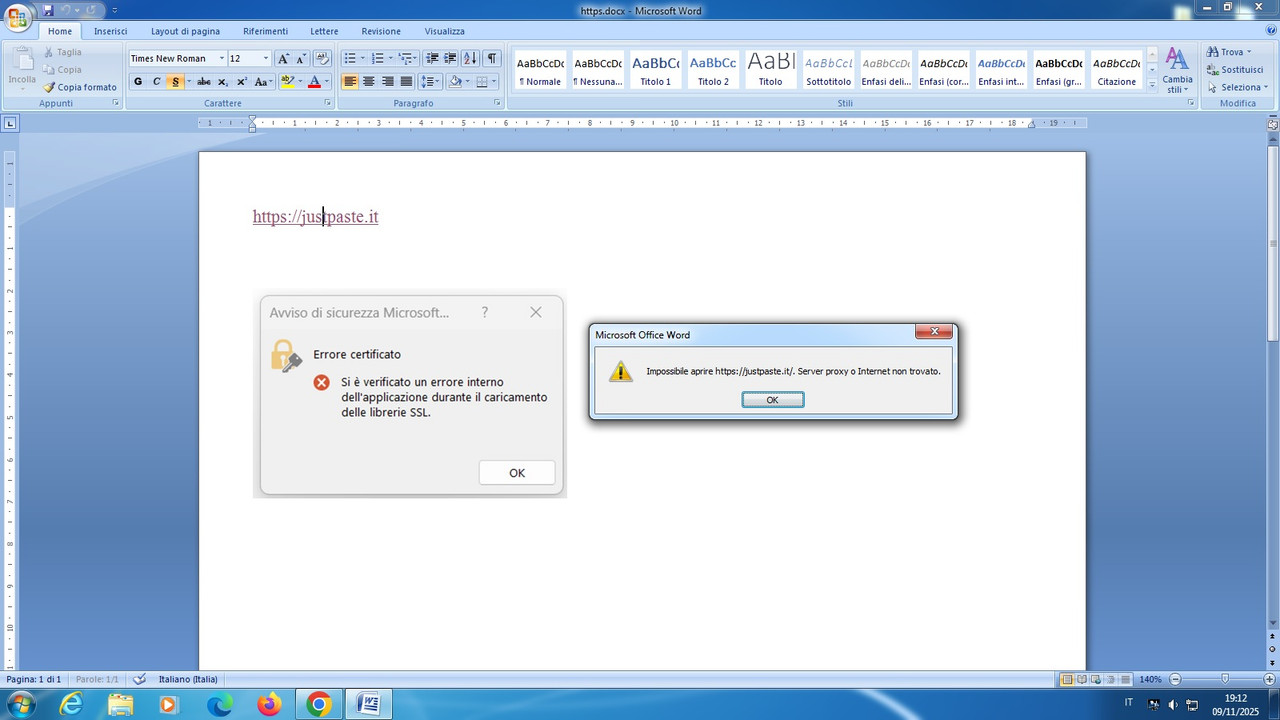Follow the https://justpaste.it hyperlink
1280x720 pixels.
(x=315, y=217)
